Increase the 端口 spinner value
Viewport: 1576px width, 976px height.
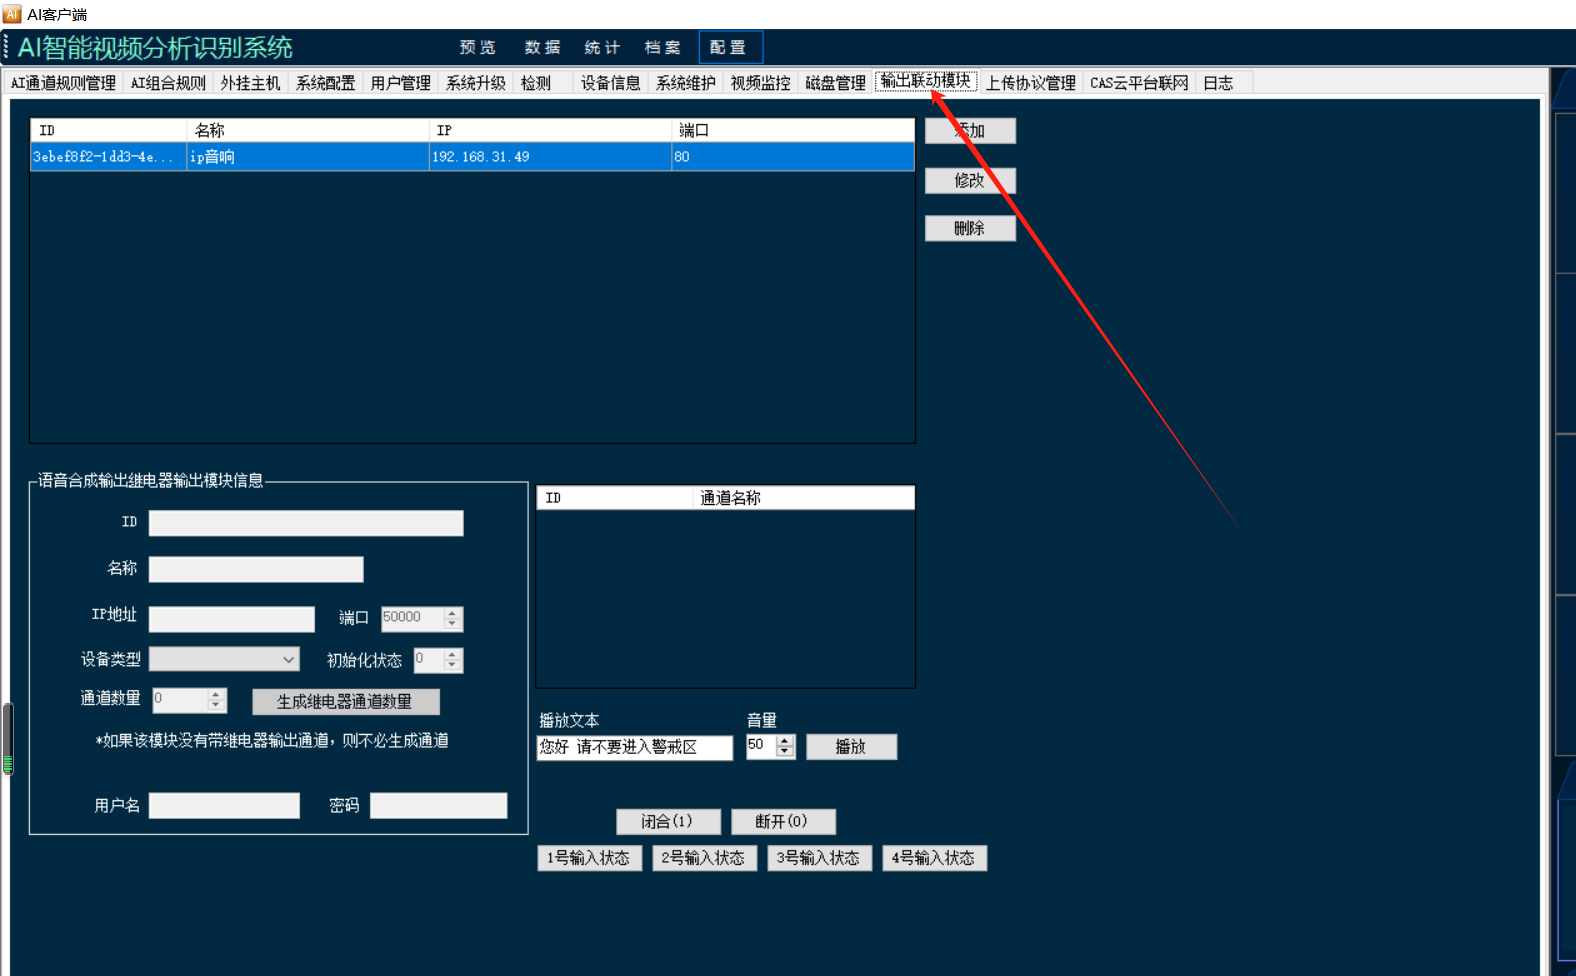click(452, 613)
